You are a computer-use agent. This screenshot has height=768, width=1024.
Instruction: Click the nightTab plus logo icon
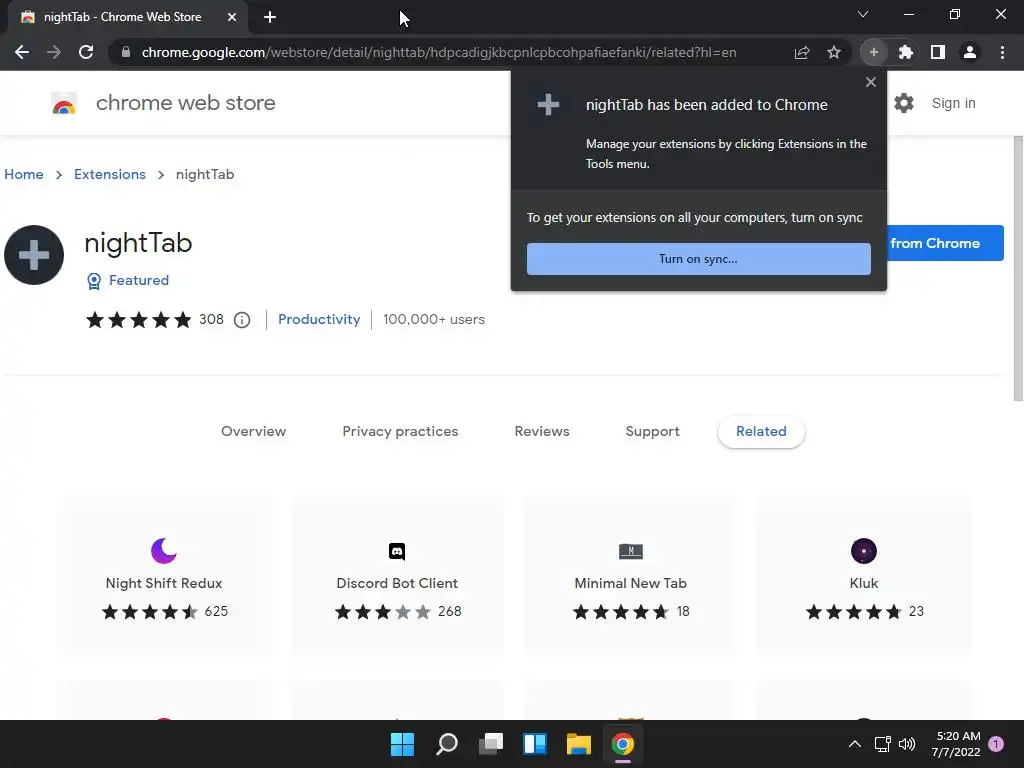point(34,255)
